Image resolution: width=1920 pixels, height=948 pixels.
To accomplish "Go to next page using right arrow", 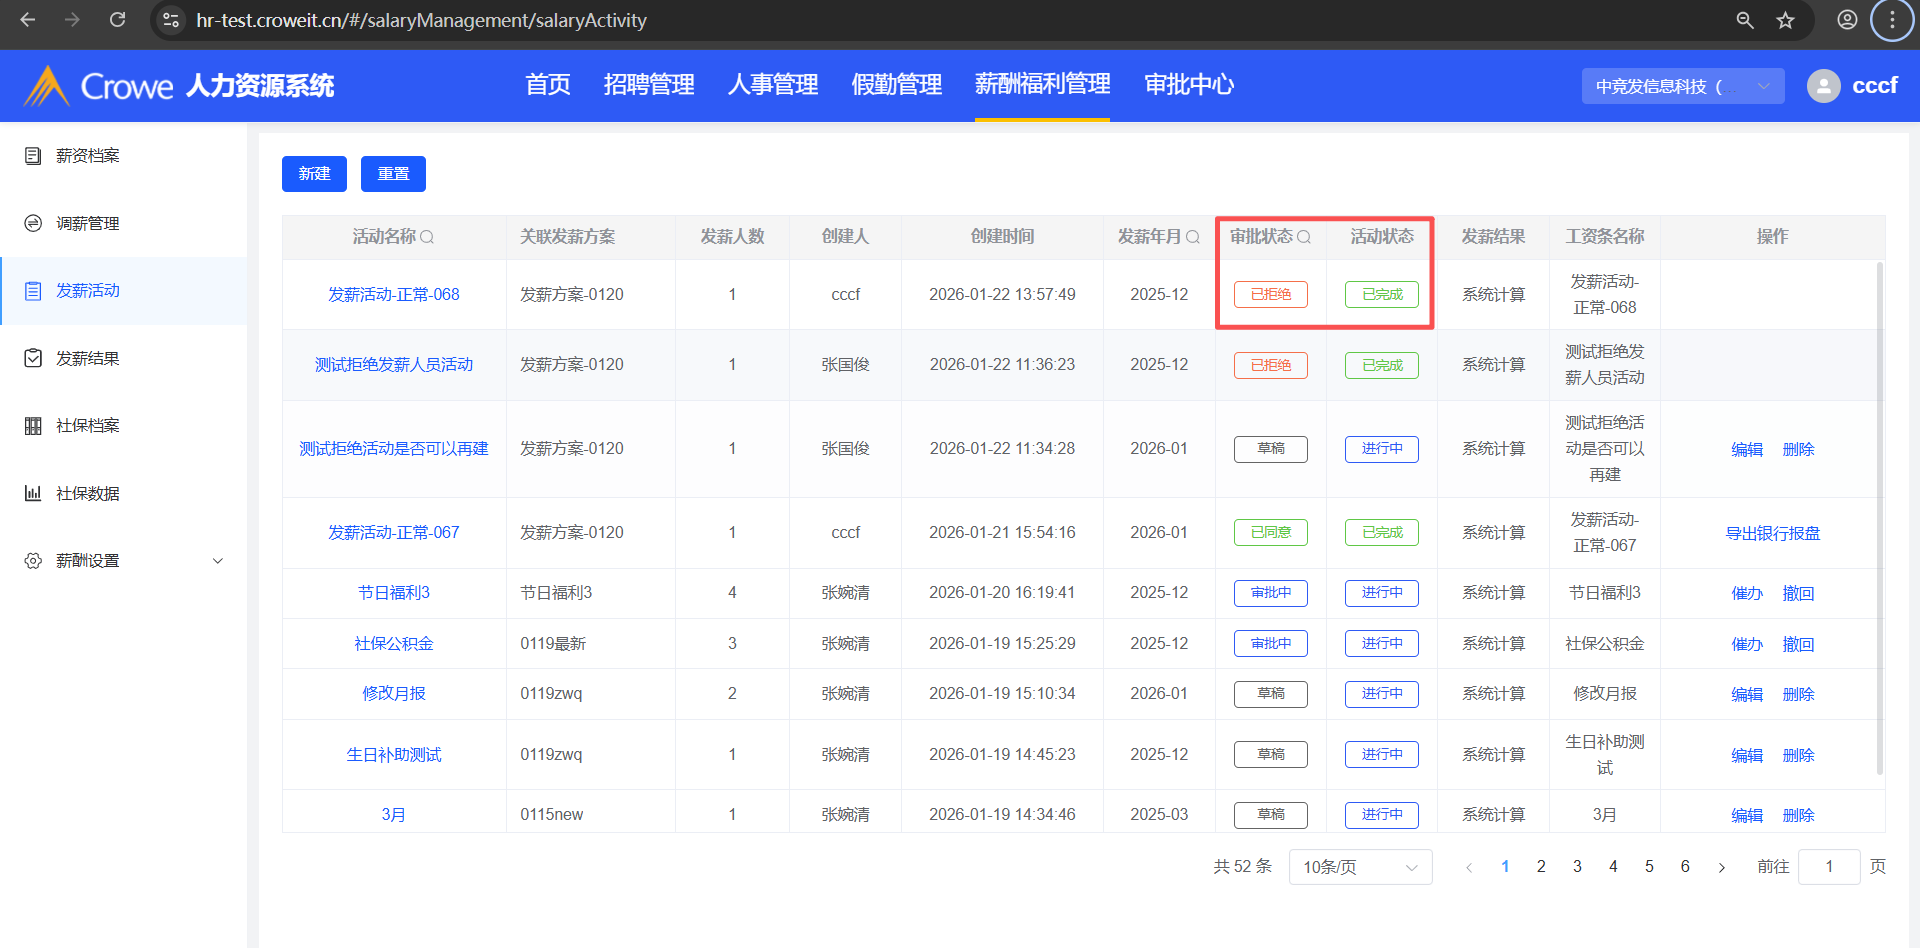I will [x=1722, y=867].
